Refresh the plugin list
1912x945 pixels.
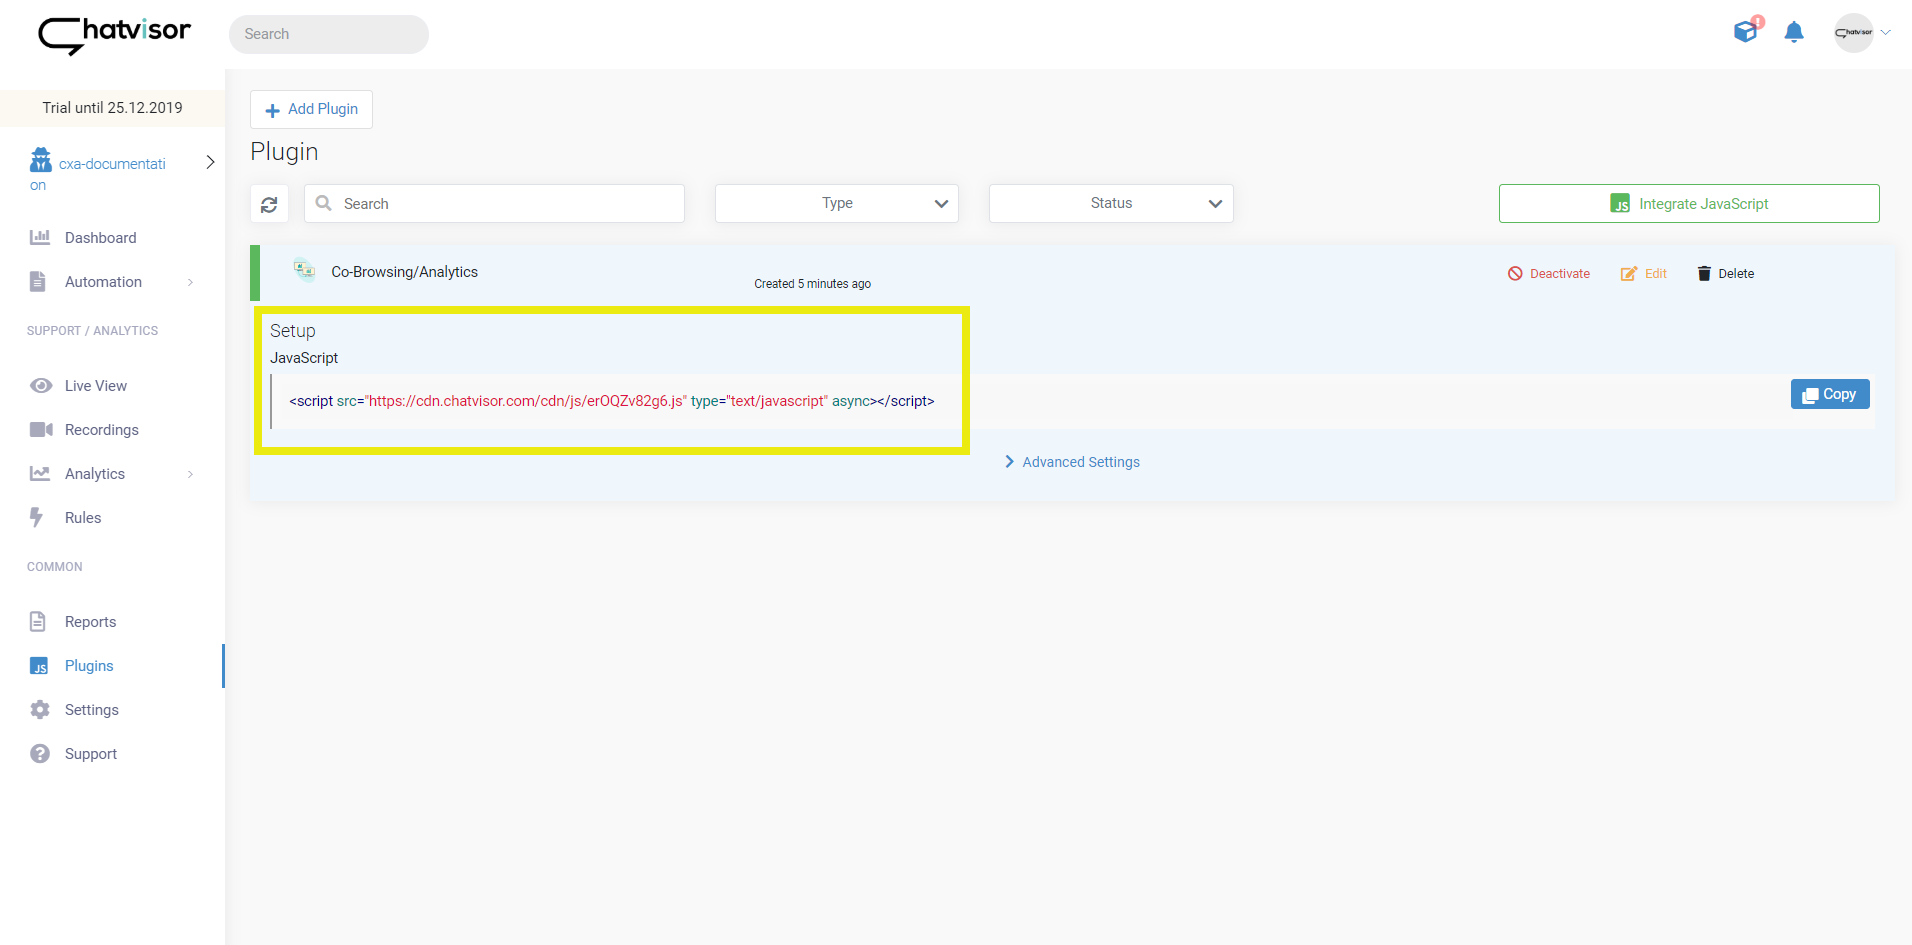[x=269, y=204]
